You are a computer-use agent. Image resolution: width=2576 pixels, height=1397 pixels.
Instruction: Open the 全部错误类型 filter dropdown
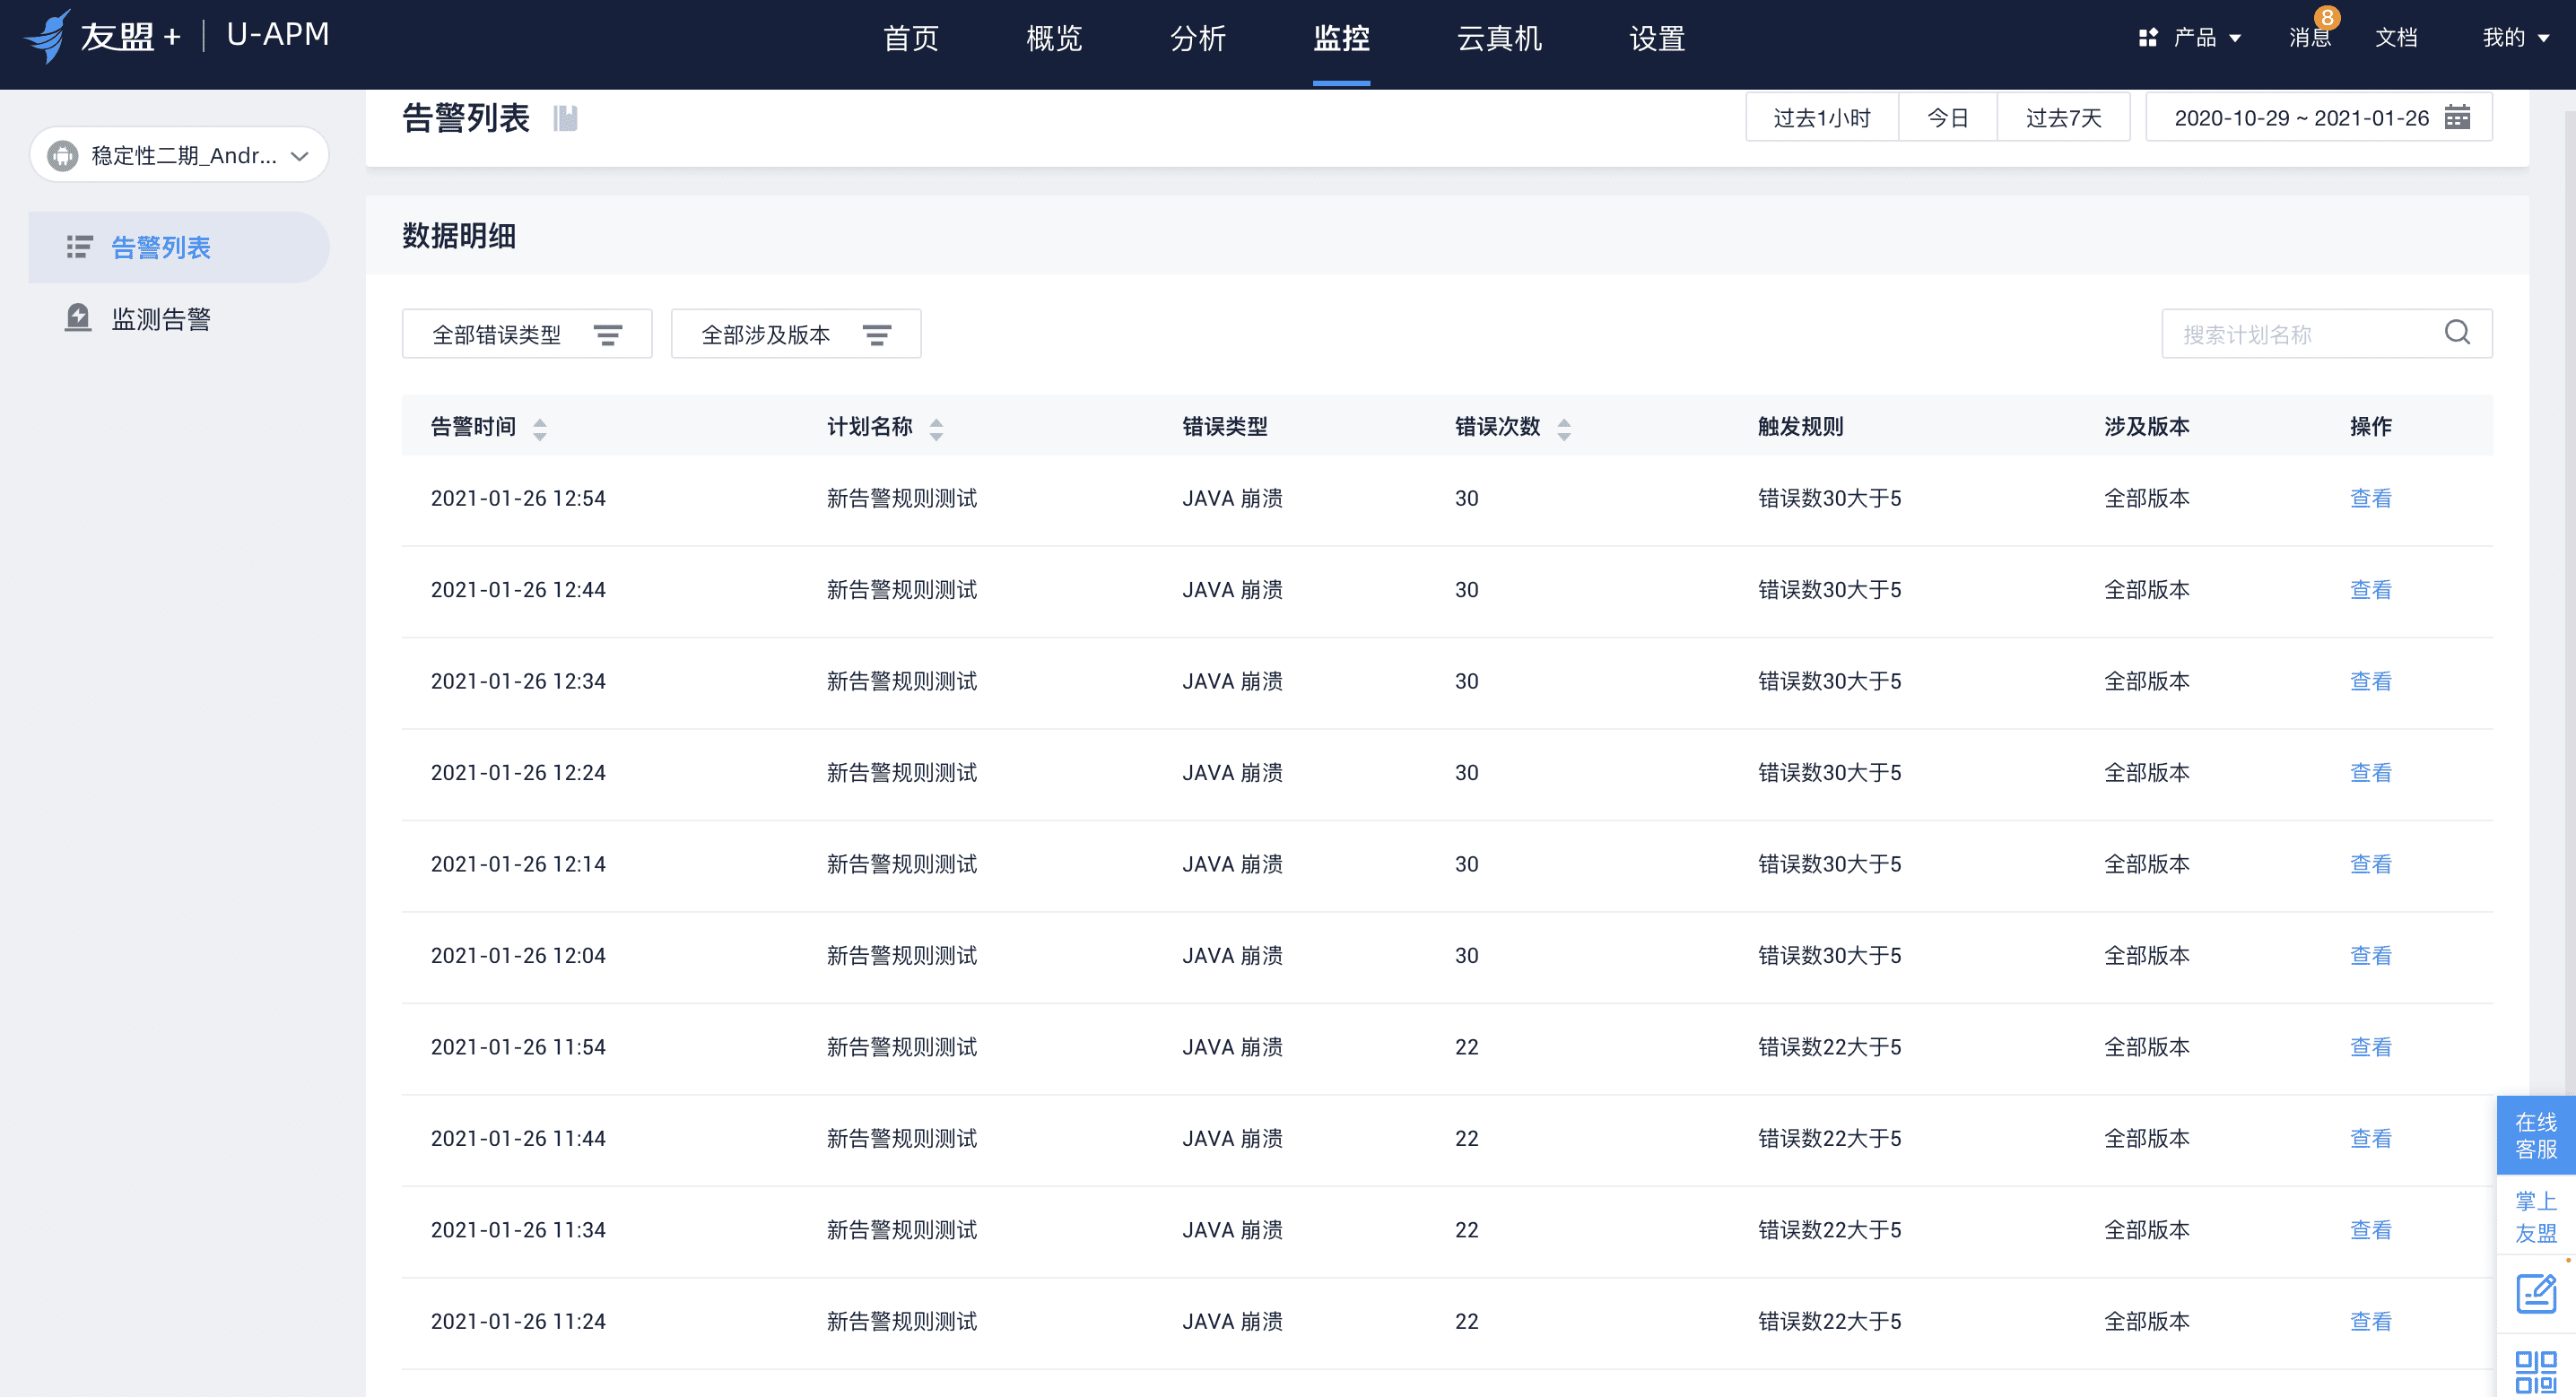[527, 334]
